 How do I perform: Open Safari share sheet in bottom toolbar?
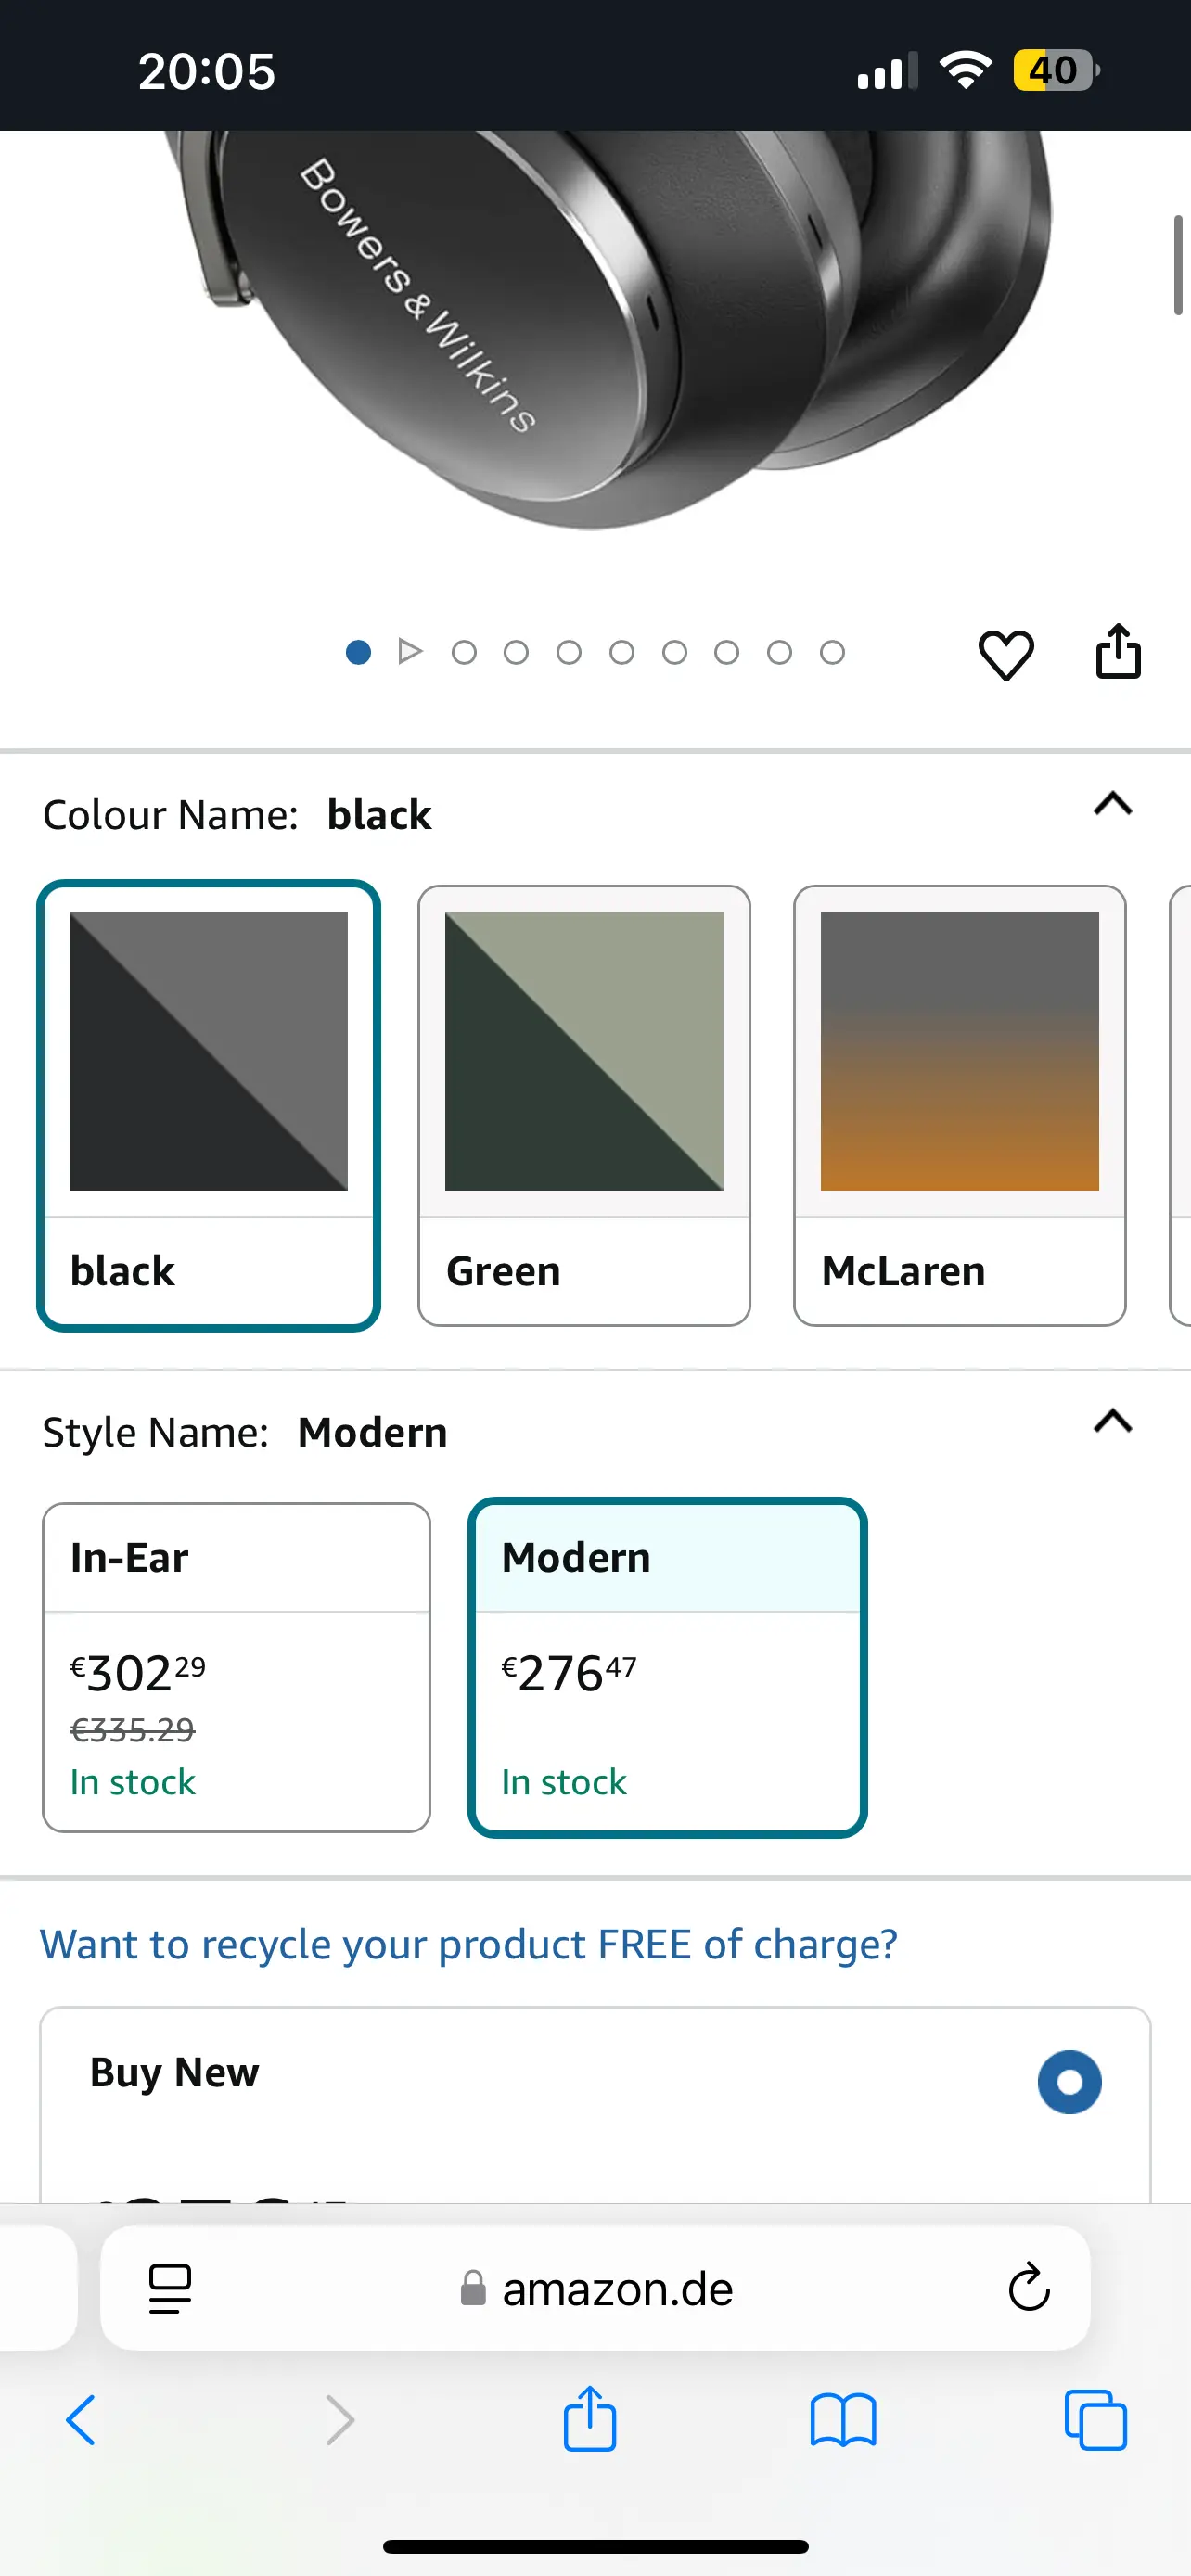(x=589, y=2418)
